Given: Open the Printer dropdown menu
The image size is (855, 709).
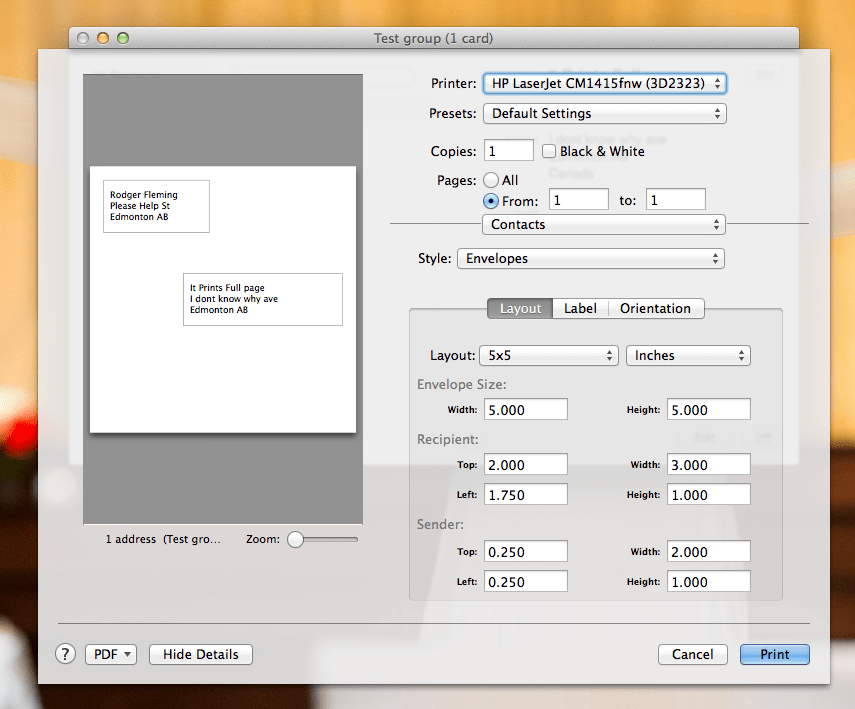Looking at the screenshot, I should click(x=603, y=84).
